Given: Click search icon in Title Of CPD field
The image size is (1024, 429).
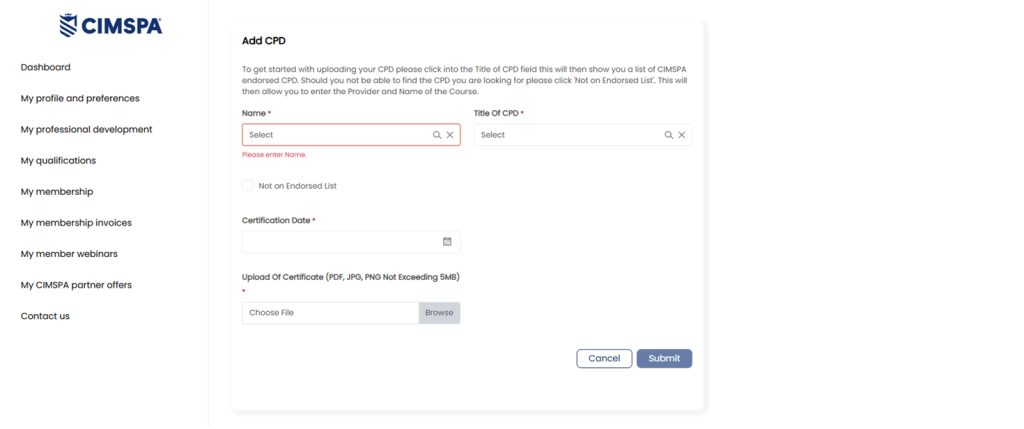Looking at the screenshot, I should tap(669, 135).
